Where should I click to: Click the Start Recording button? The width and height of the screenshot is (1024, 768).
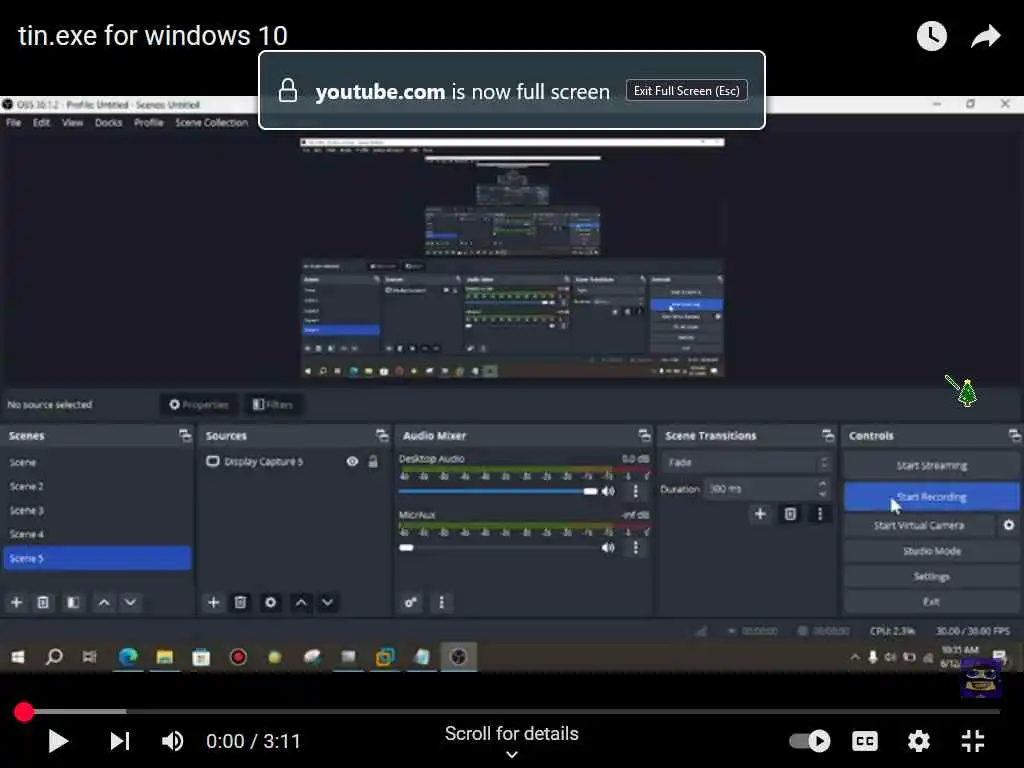(x=931, y=497)
